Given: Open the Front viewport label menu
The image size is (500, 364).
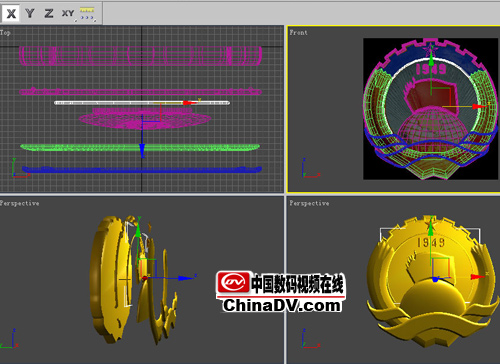Looking at the screenshot, I should (298, 32).
